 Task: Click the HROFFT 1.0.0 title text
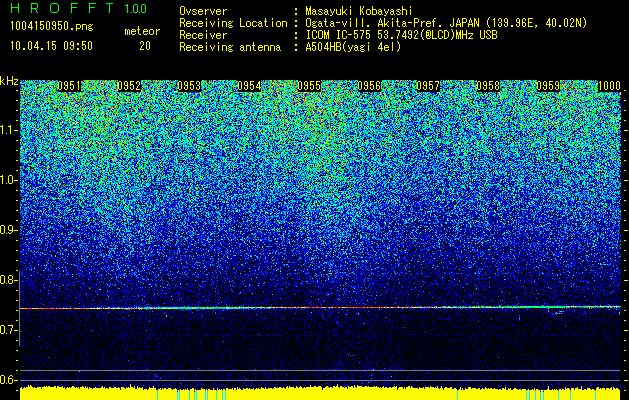pyautogui.click(x=79, y=8)
